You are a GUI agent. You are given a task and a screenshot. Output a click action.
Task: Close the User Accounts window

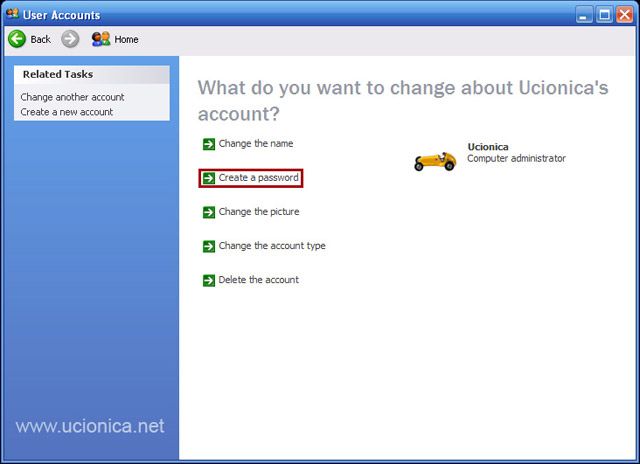click(x=625, y=15)
